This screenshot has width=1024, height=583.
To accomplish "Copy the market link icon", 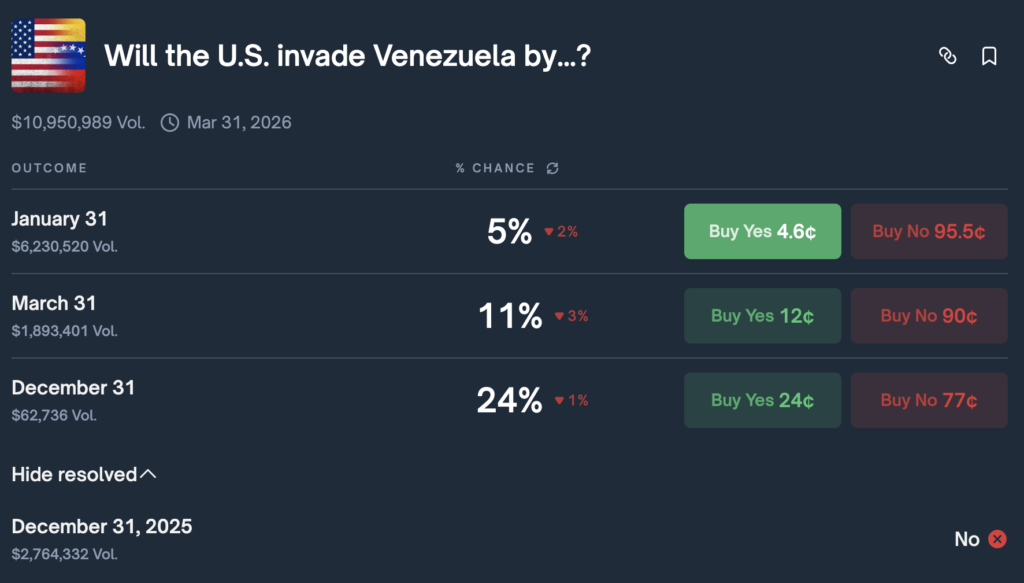I will 947,56.
